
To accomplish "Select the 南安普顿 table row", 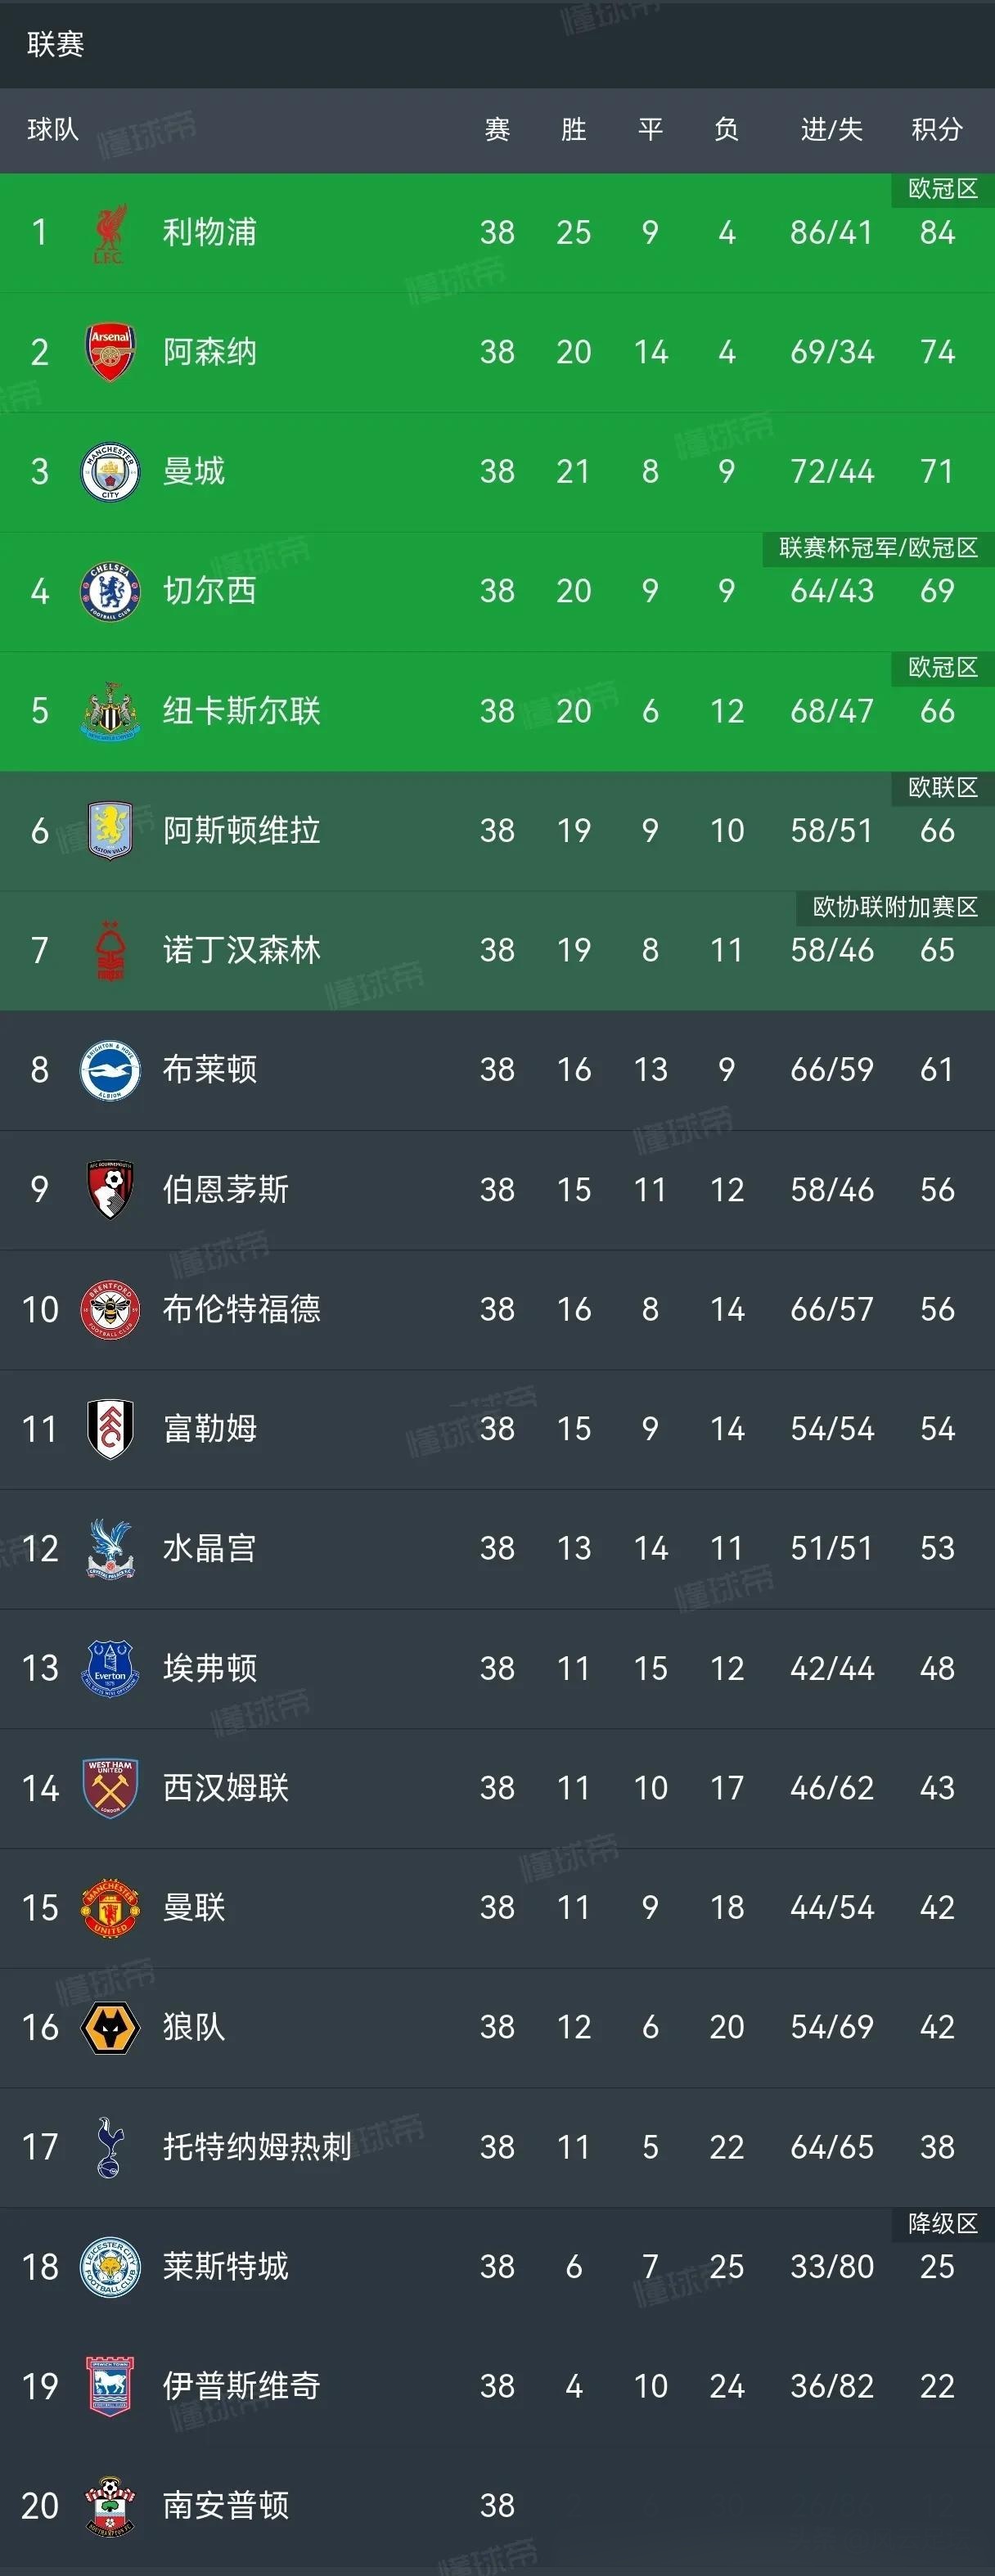I will pos(497,2505).
